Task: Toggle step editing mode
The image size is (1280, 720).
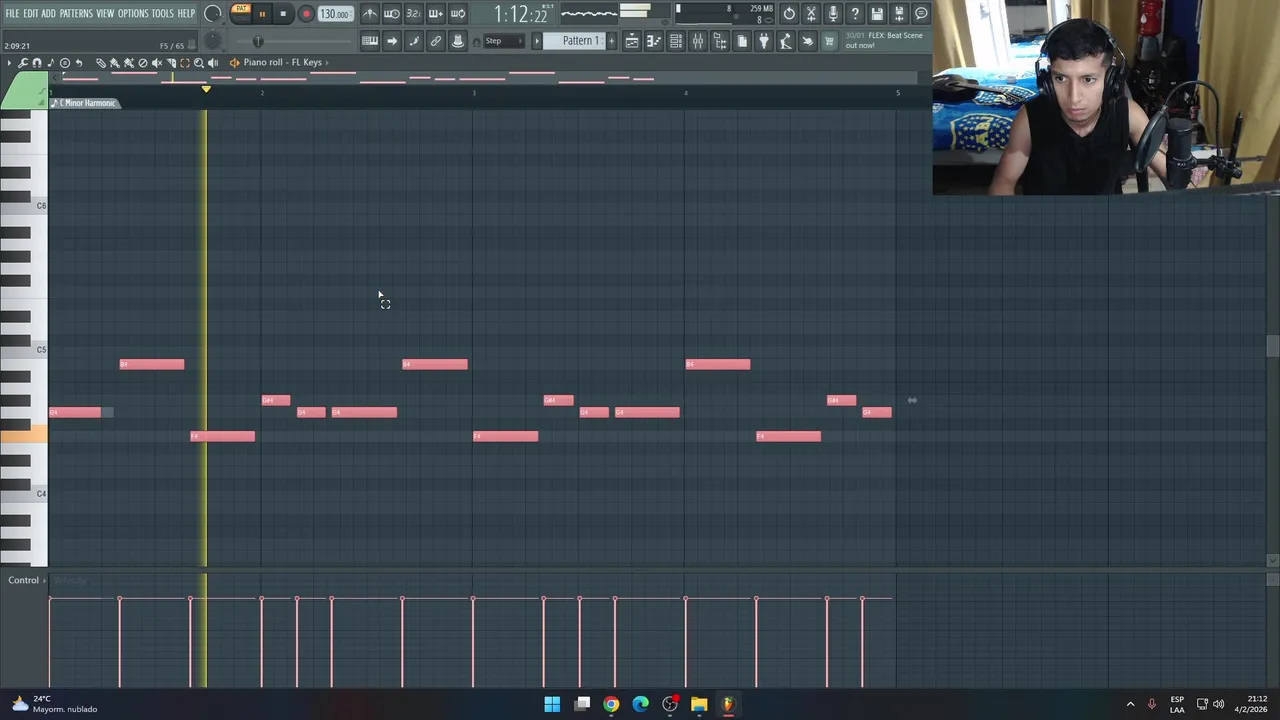Action: [414, 41]
